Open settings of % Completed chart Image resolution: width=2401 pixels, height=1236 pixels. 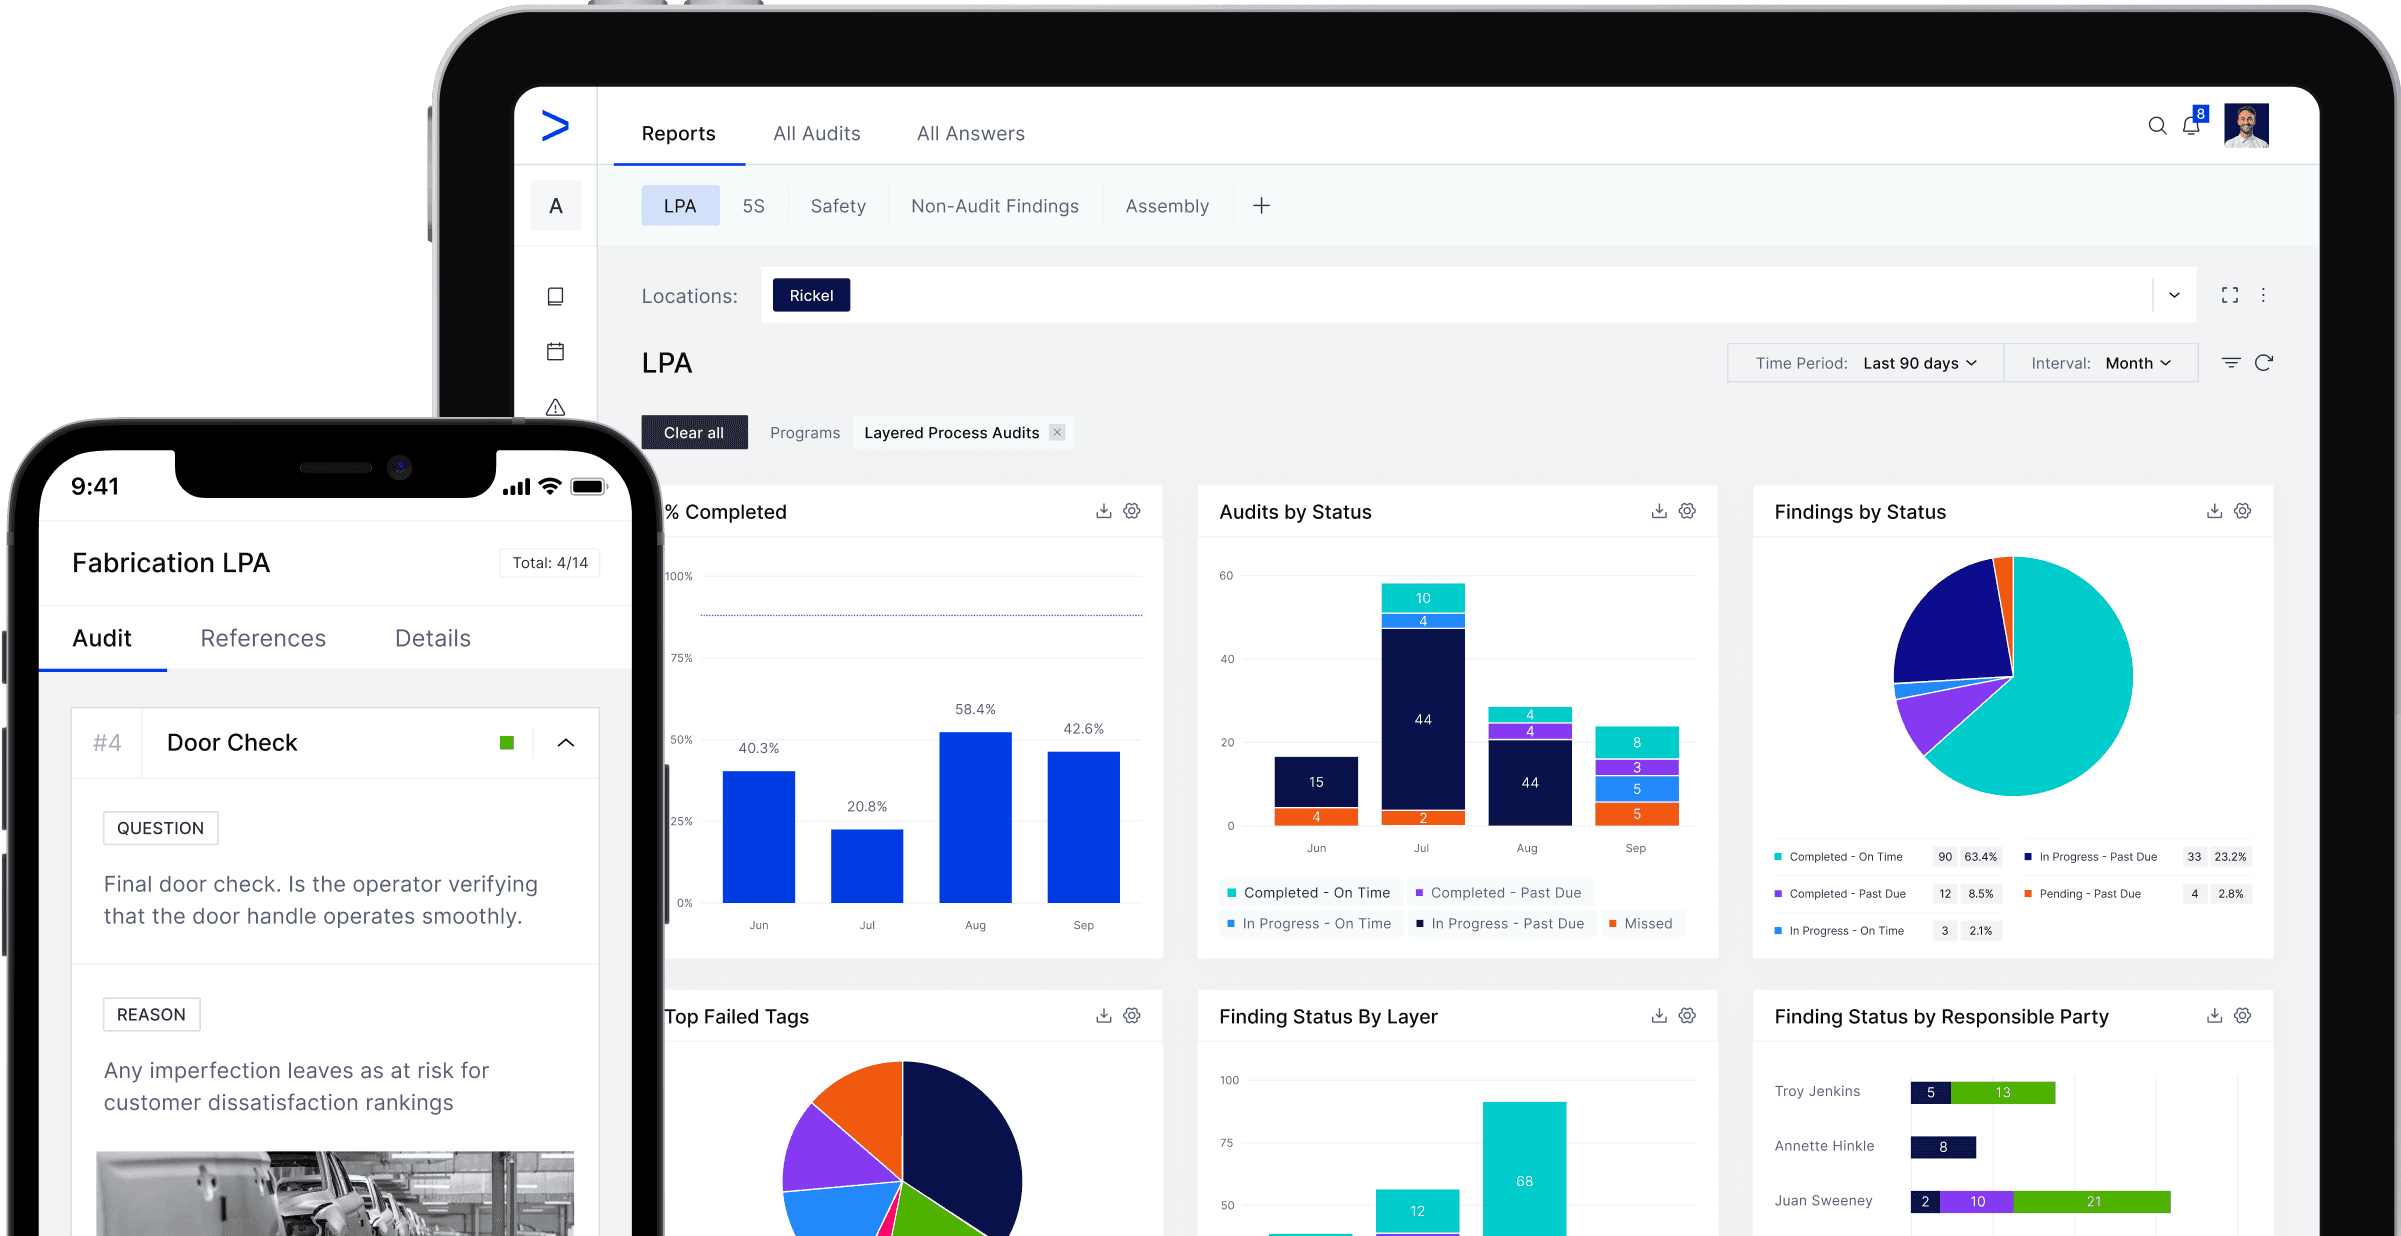click(x=1132, y=511)
